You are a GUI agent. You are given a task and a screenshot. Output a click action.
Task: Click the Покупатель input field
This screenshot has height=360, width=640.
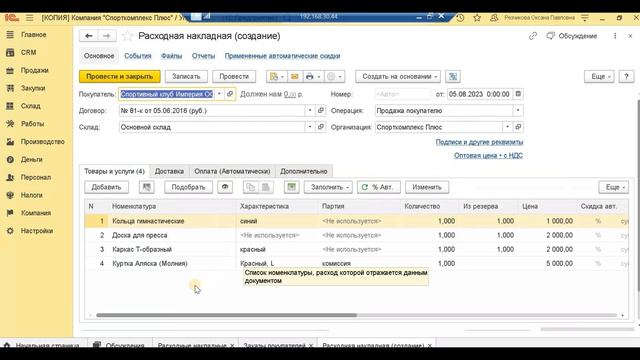click(167, 94)
